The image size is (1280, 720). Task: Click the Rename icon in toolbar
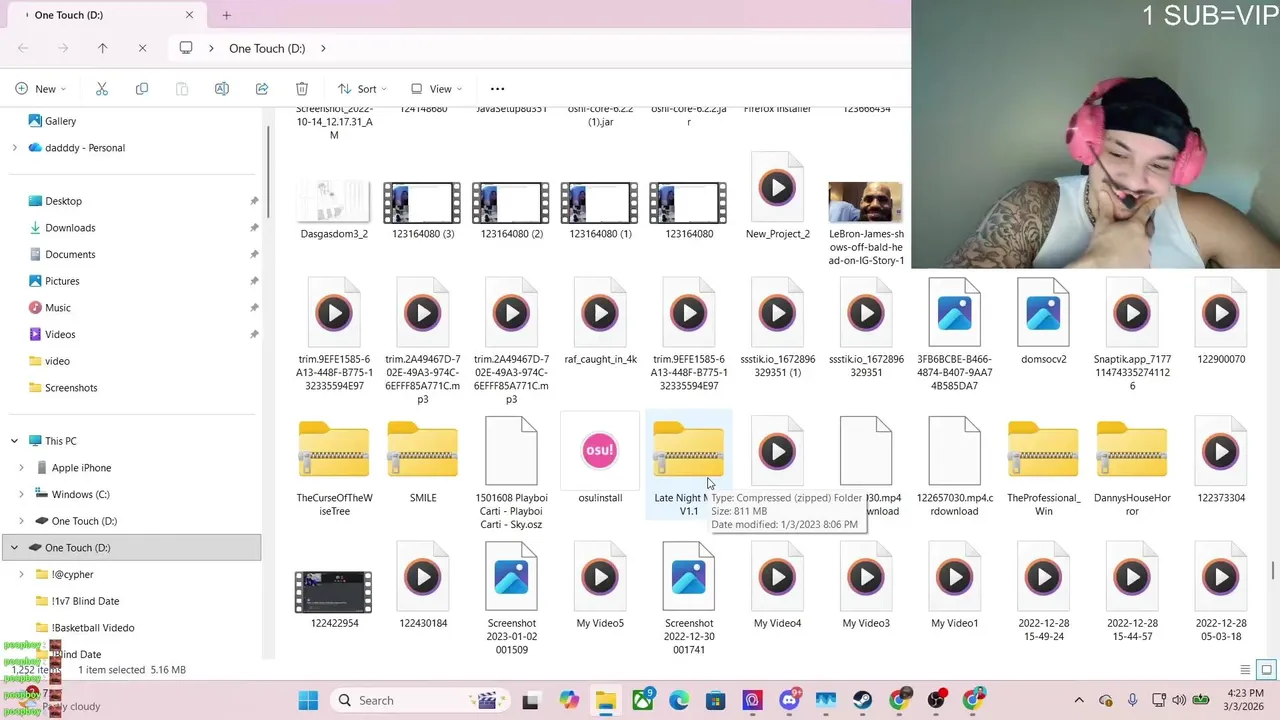click(x=222, y=89)
